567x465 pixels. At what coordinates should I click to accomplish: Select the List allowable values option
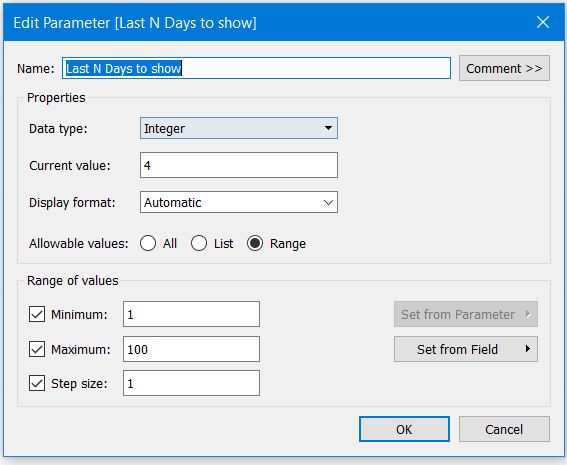click(199, 243)
